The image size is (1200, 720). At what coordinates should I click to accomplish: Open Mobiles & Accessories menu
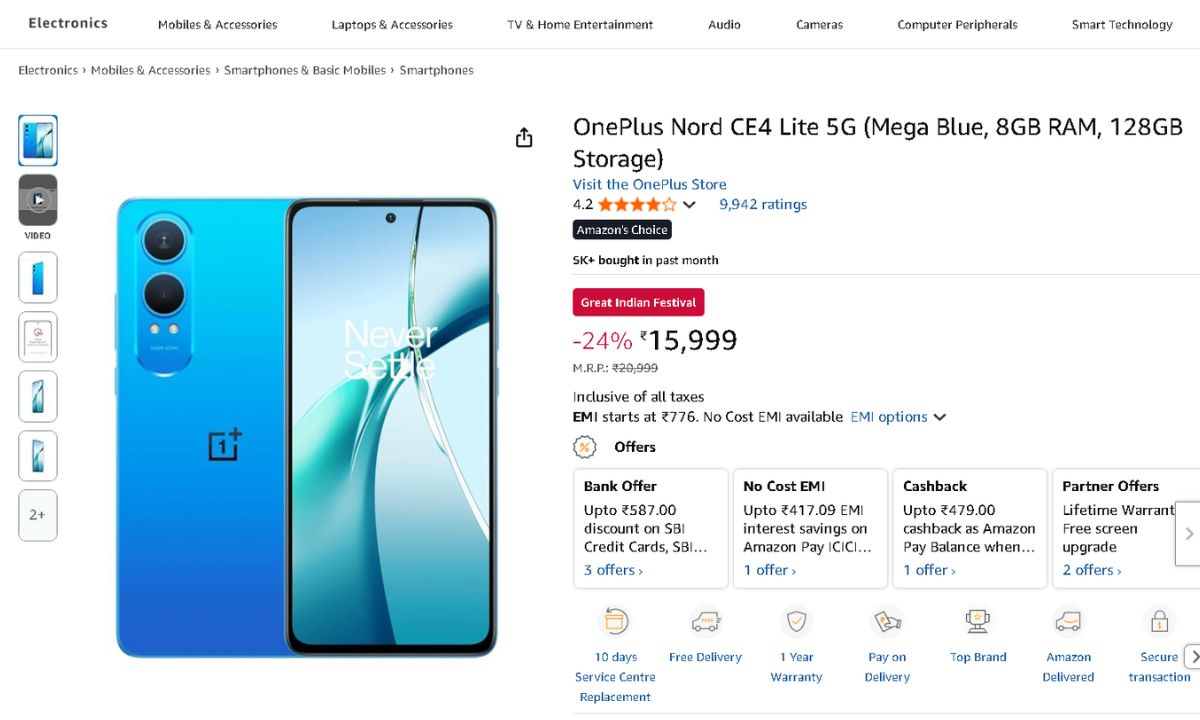[x=217, y=24]
